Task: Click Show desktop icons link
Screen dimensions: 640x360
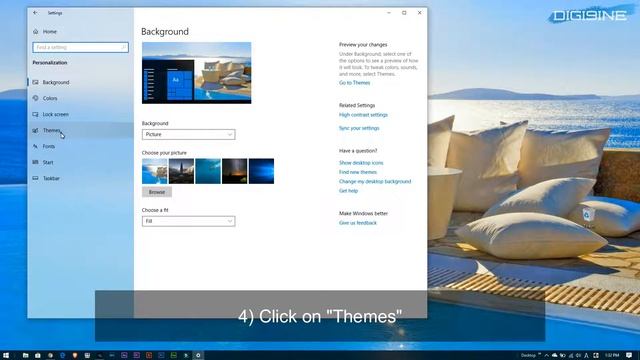Action: pyautogui.click(x=361, y=163)
